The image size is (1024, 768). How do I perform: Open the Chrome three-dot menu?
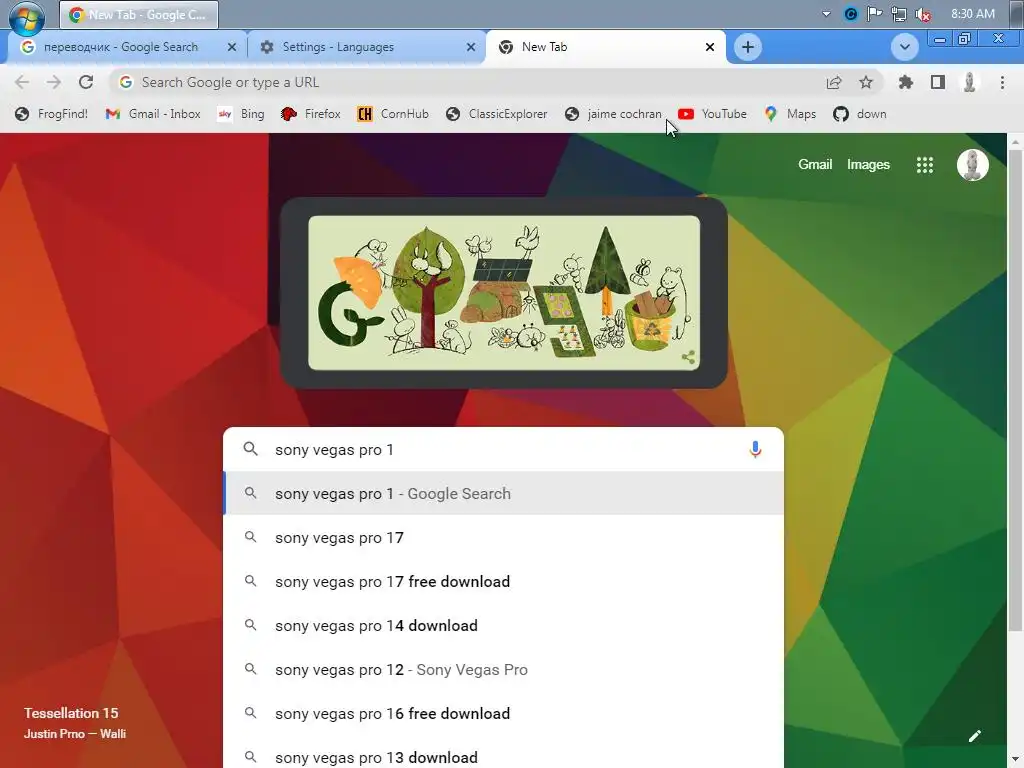point(1002,82)
